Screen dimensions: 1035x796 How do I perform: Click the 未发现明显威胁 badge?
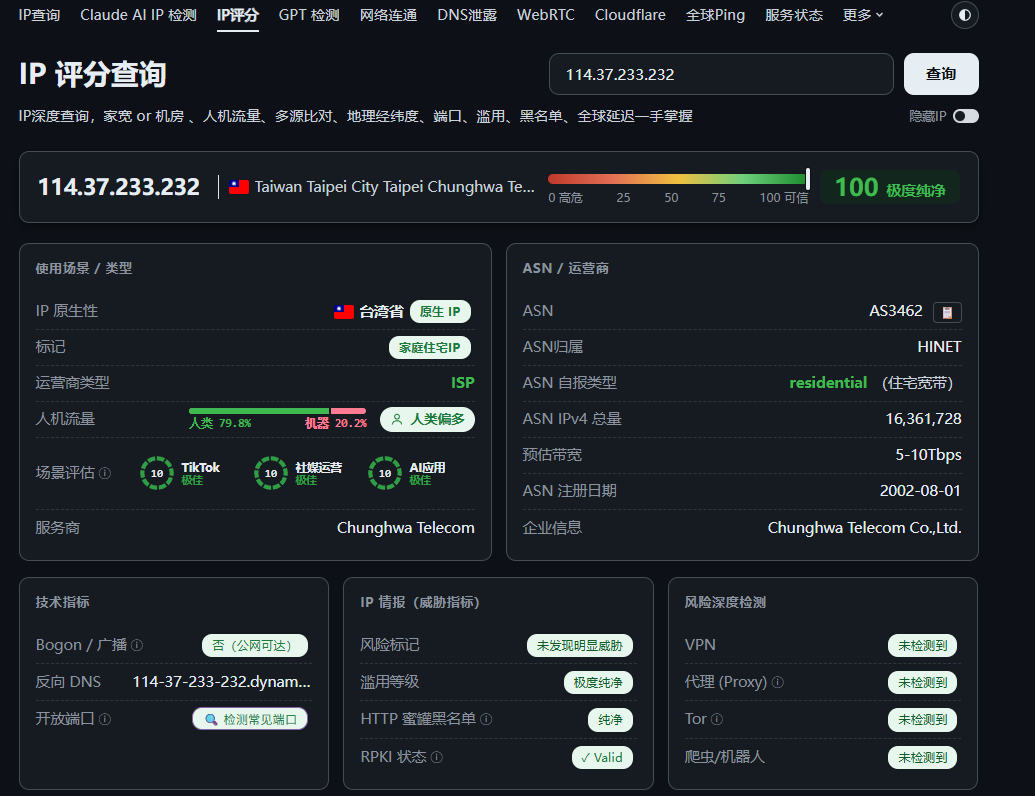point(580,646)
